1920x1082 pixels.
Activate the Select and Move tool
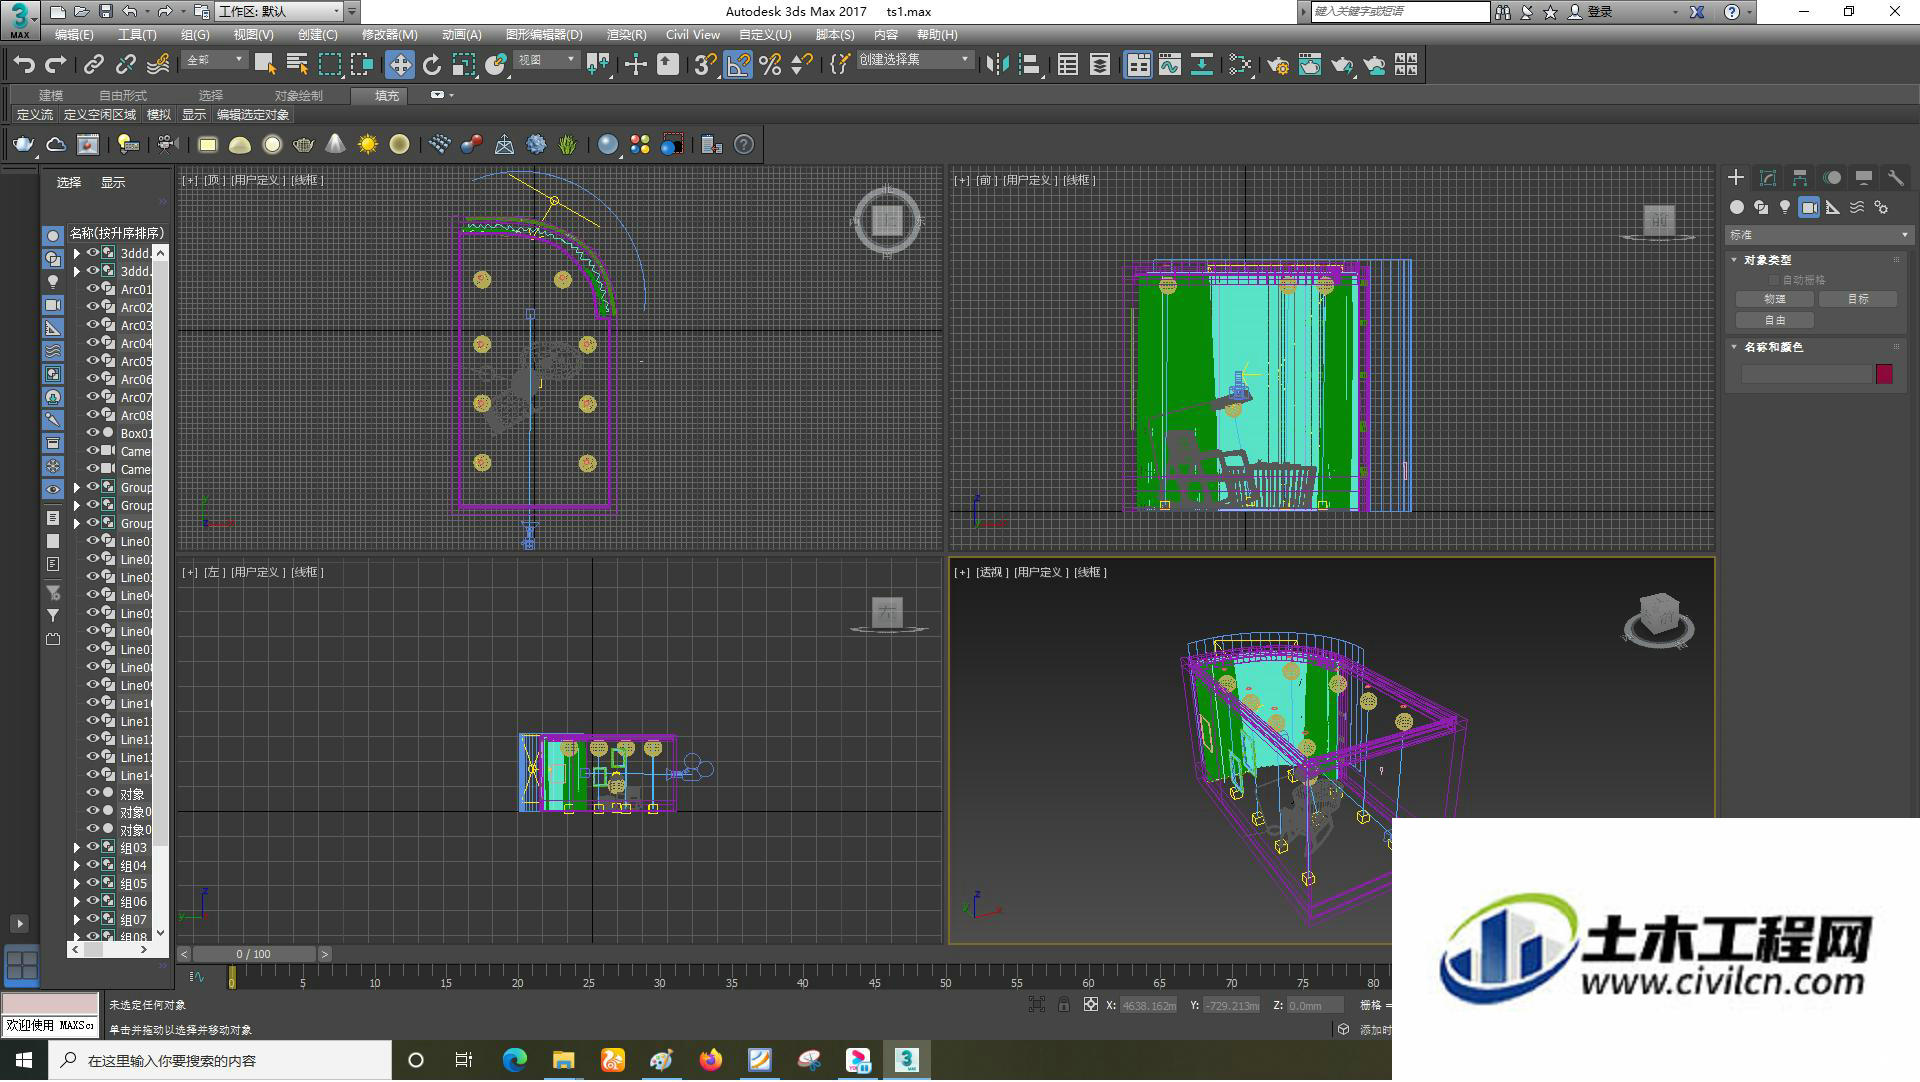pyautogui.click(x=400, y=65)
